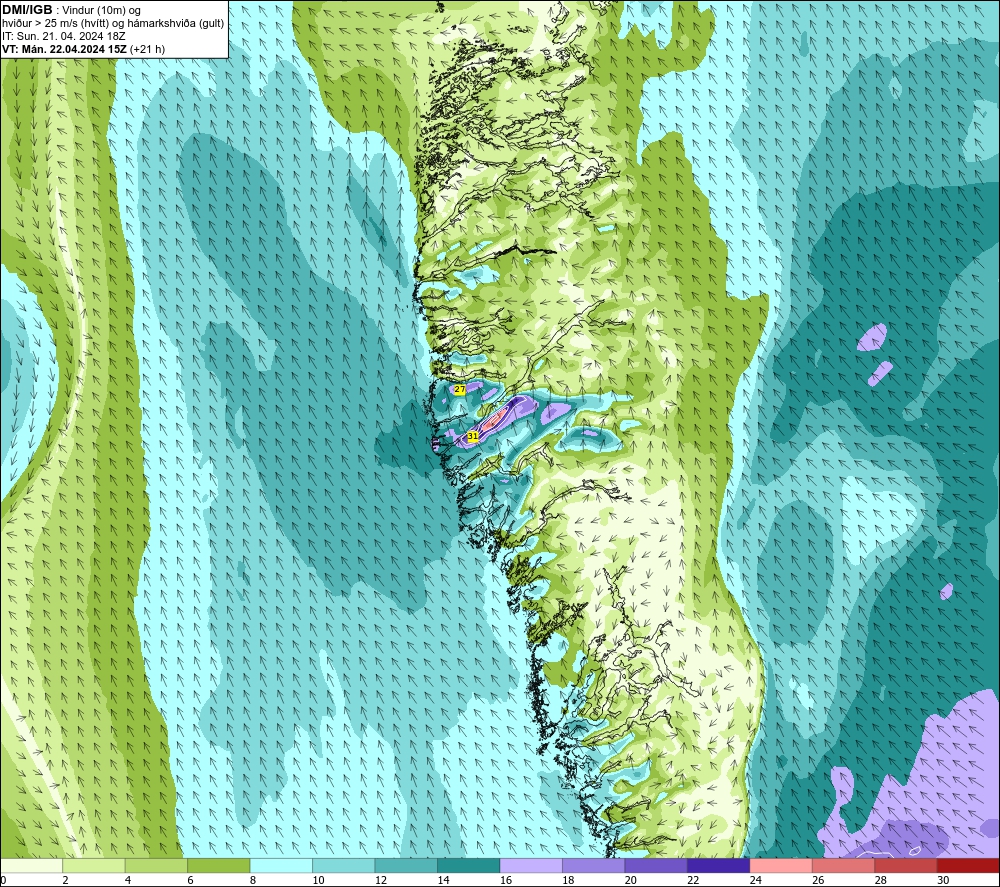Viewport: 1000px width, 887px height.
Task: Click the 'IT: Sun. 21. 04. 2024 18Z' line
Action: coord(64,36)
